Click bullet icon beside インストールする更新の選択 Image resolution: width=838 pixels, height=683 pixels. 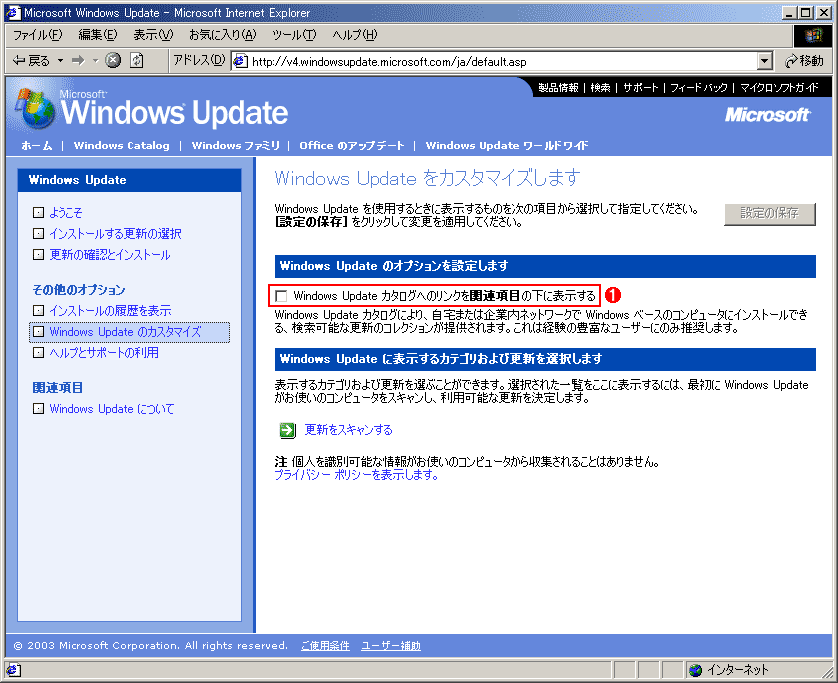(38, 234)
